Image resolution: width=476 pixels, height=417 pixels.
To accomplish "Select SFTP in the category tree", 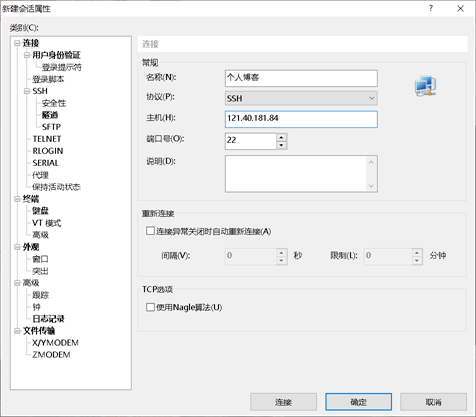I will (51, 127).
